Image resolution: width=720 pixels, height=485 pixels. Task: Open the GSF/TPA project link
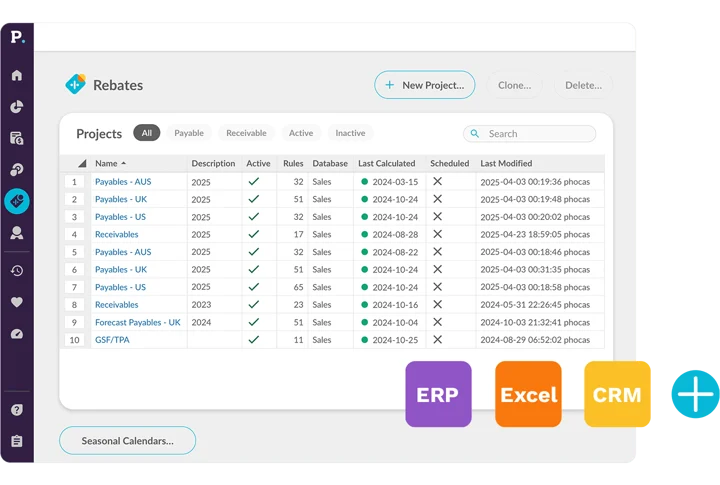(112, 340)
